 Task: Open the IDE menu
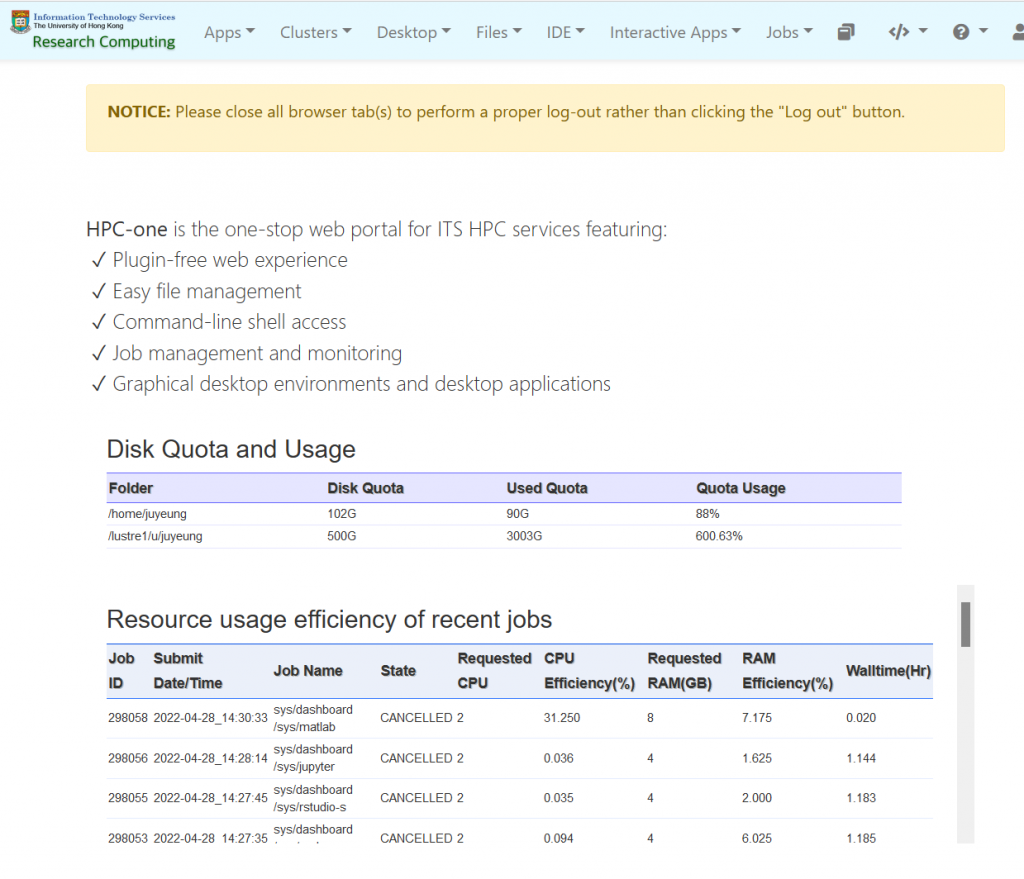[x=565, y=32]
